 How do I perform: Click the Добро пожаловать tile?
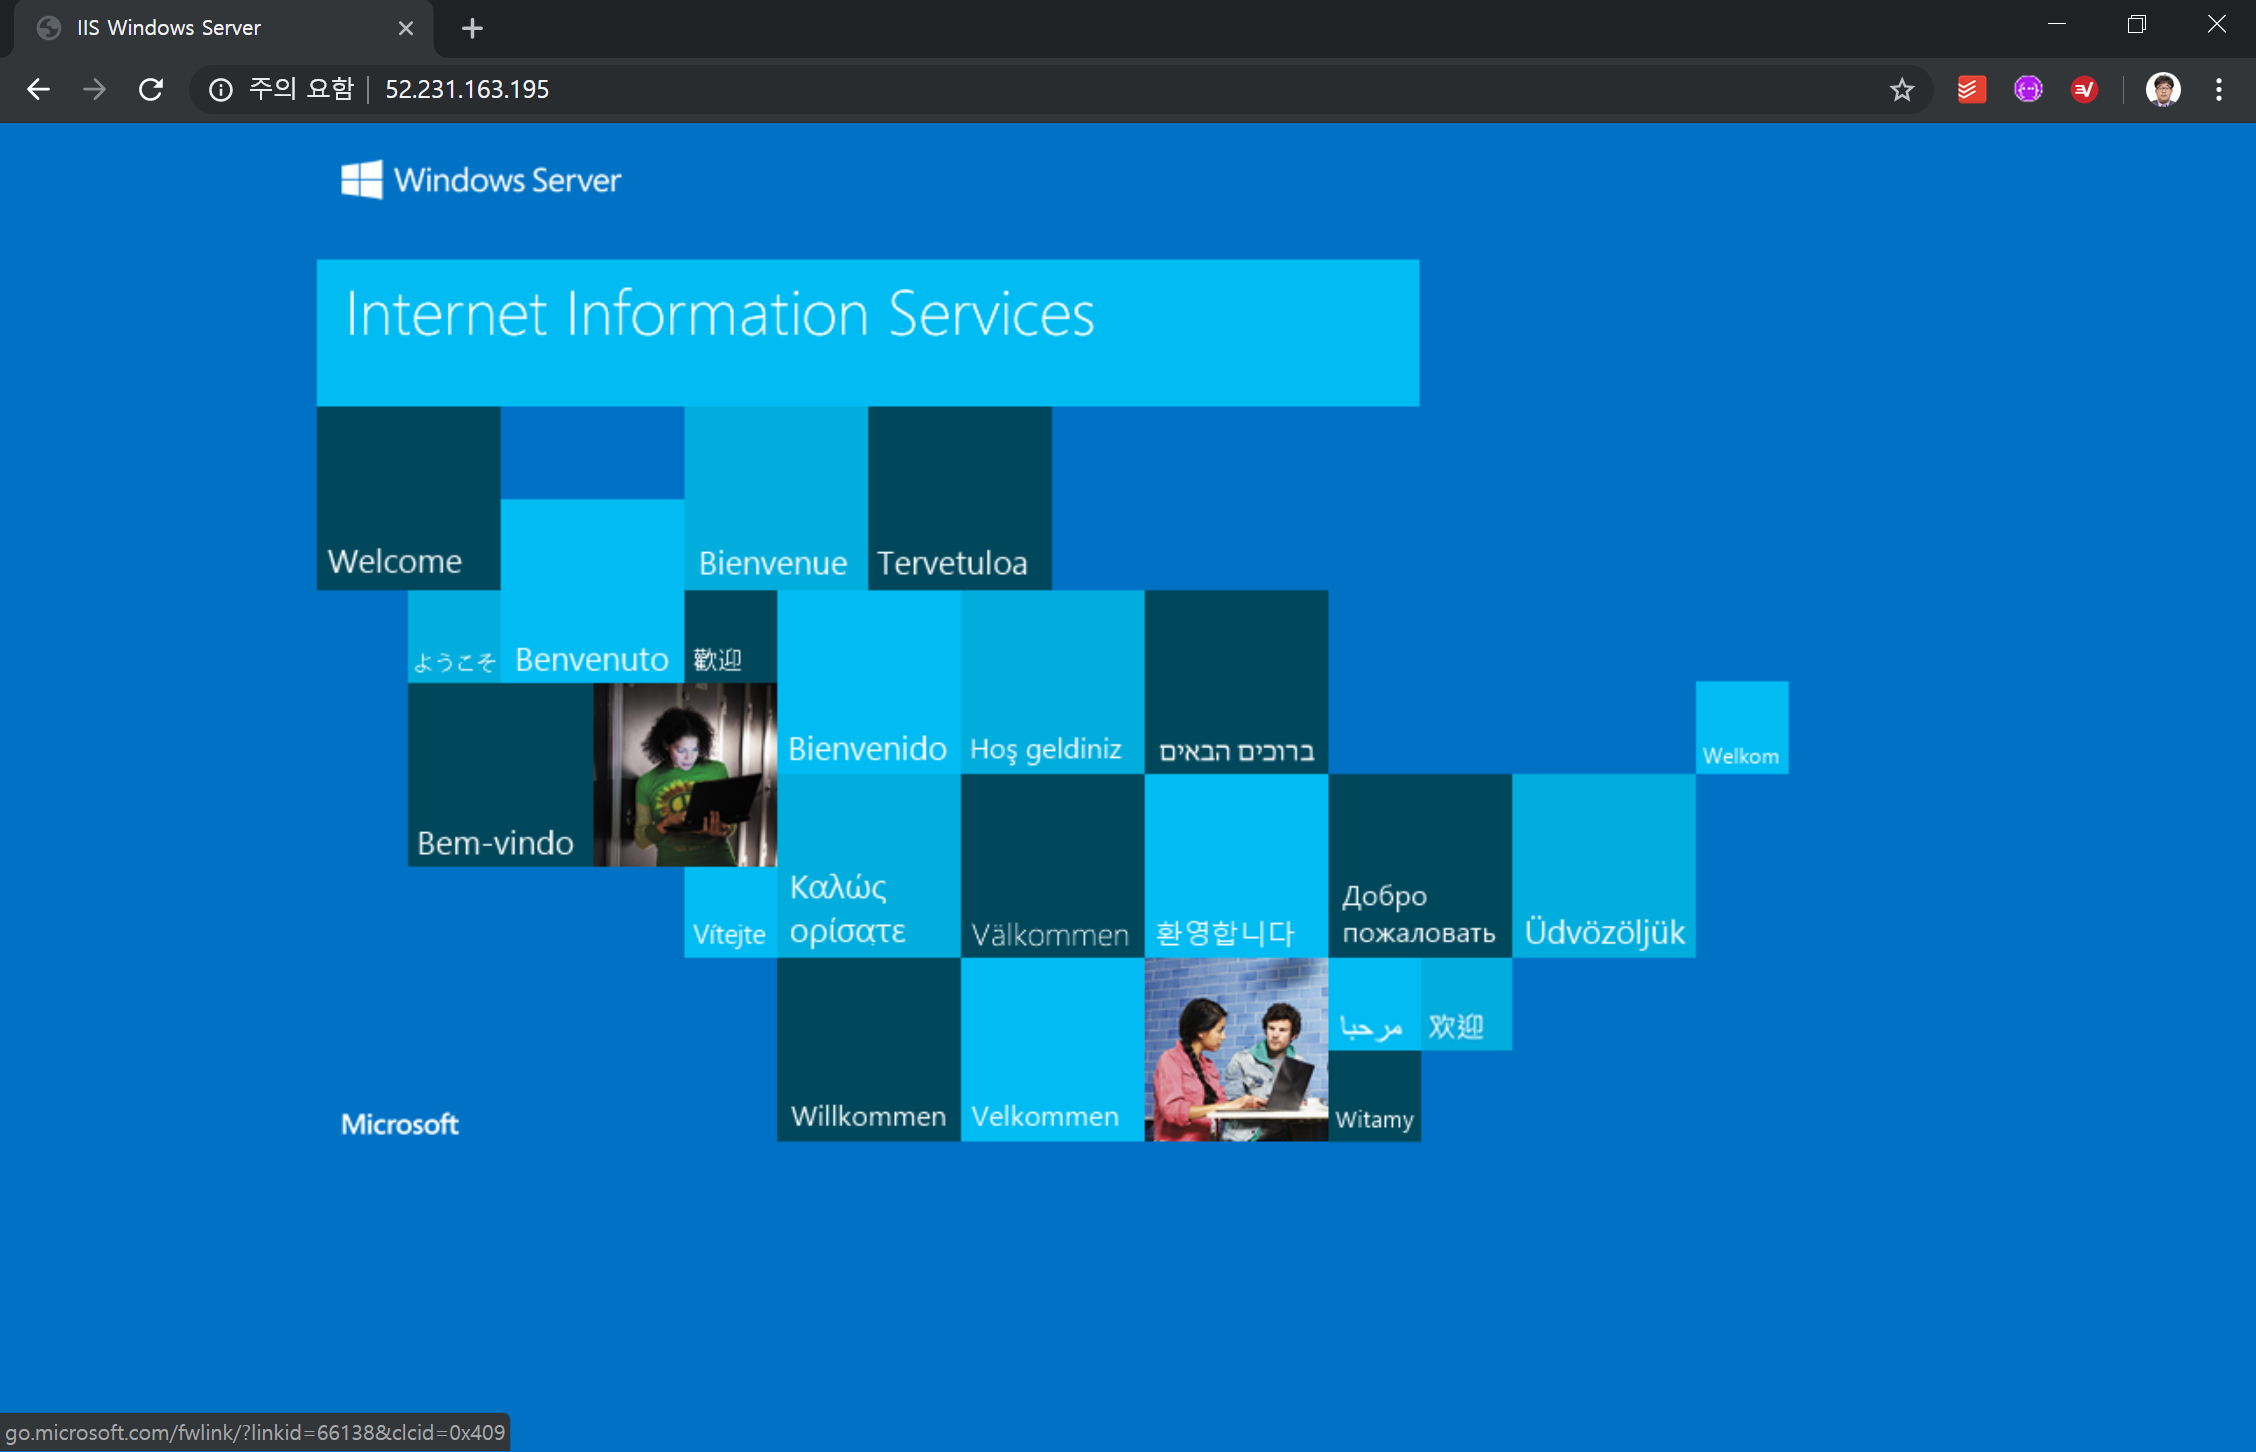1421,866
